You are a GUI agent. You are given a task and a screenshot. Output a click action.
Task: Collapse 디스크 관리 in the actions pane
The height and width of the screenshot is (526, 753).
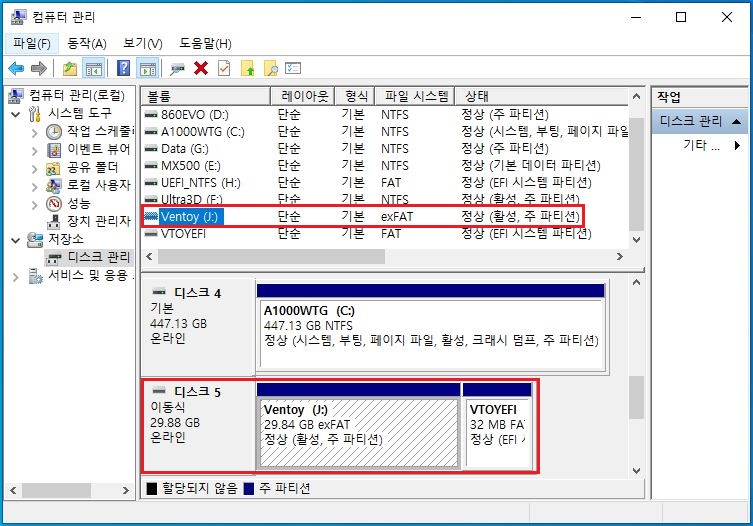[x=736, y=121]
